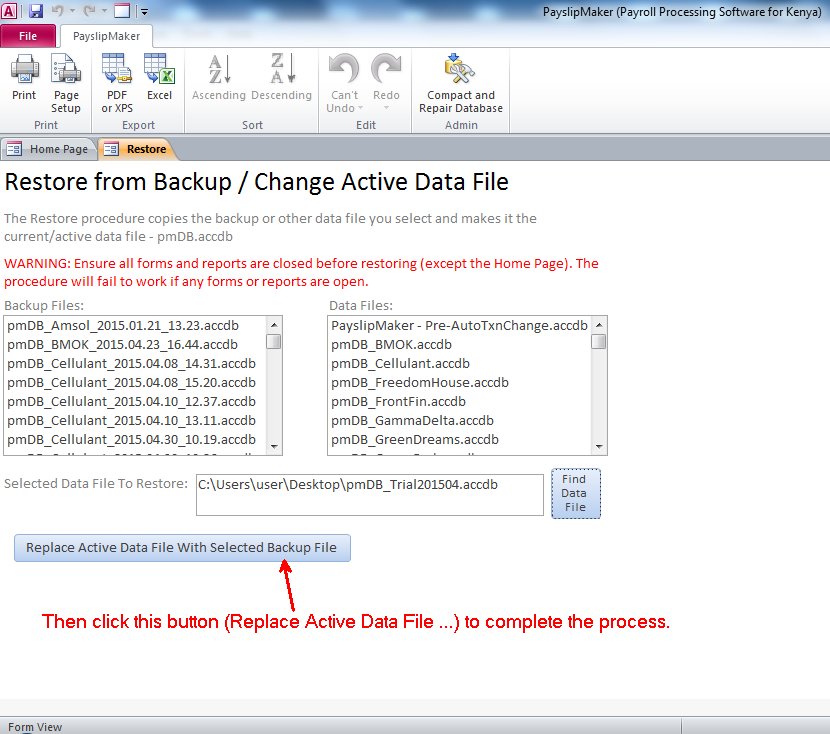This screenshot has width=830, height=734.
Task: Select pmDB_GammaDelta.accdb data file
Action: [x=459, y=421]
